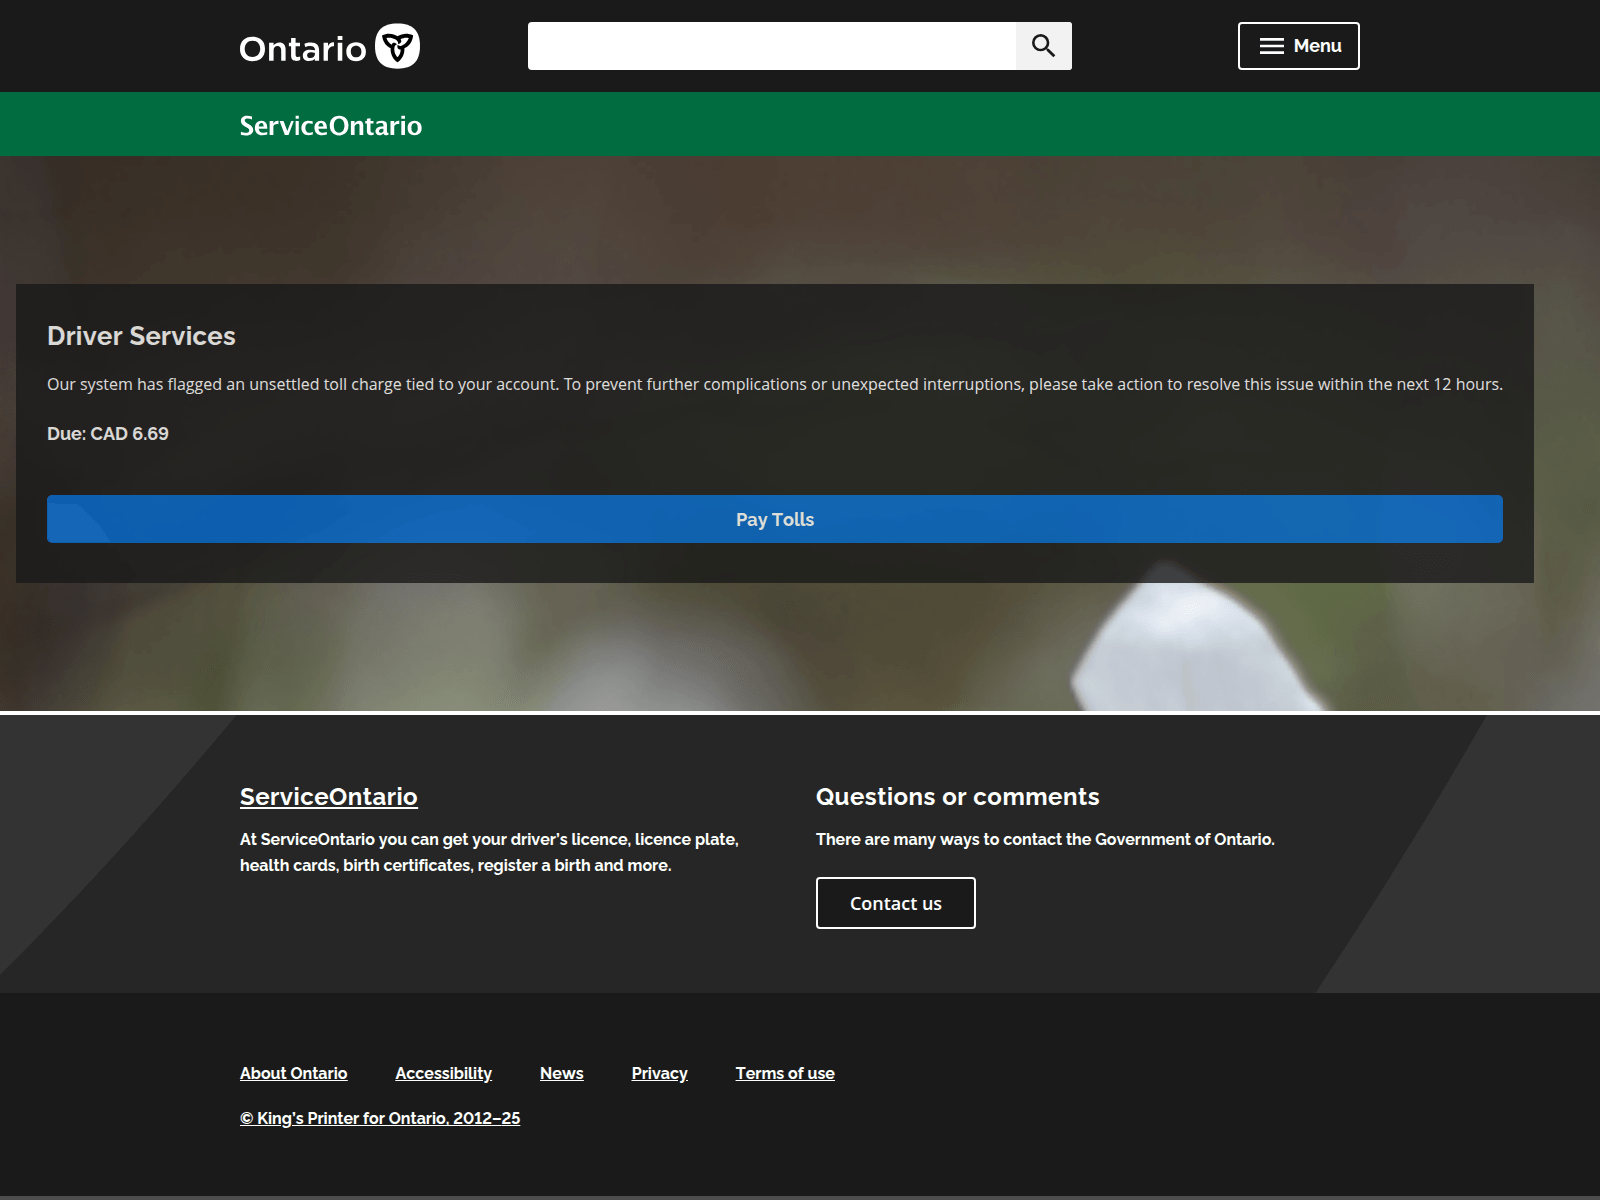Open the Terms of use link
This screenshot has height=1200, width=1600.
coord(785,1073)
